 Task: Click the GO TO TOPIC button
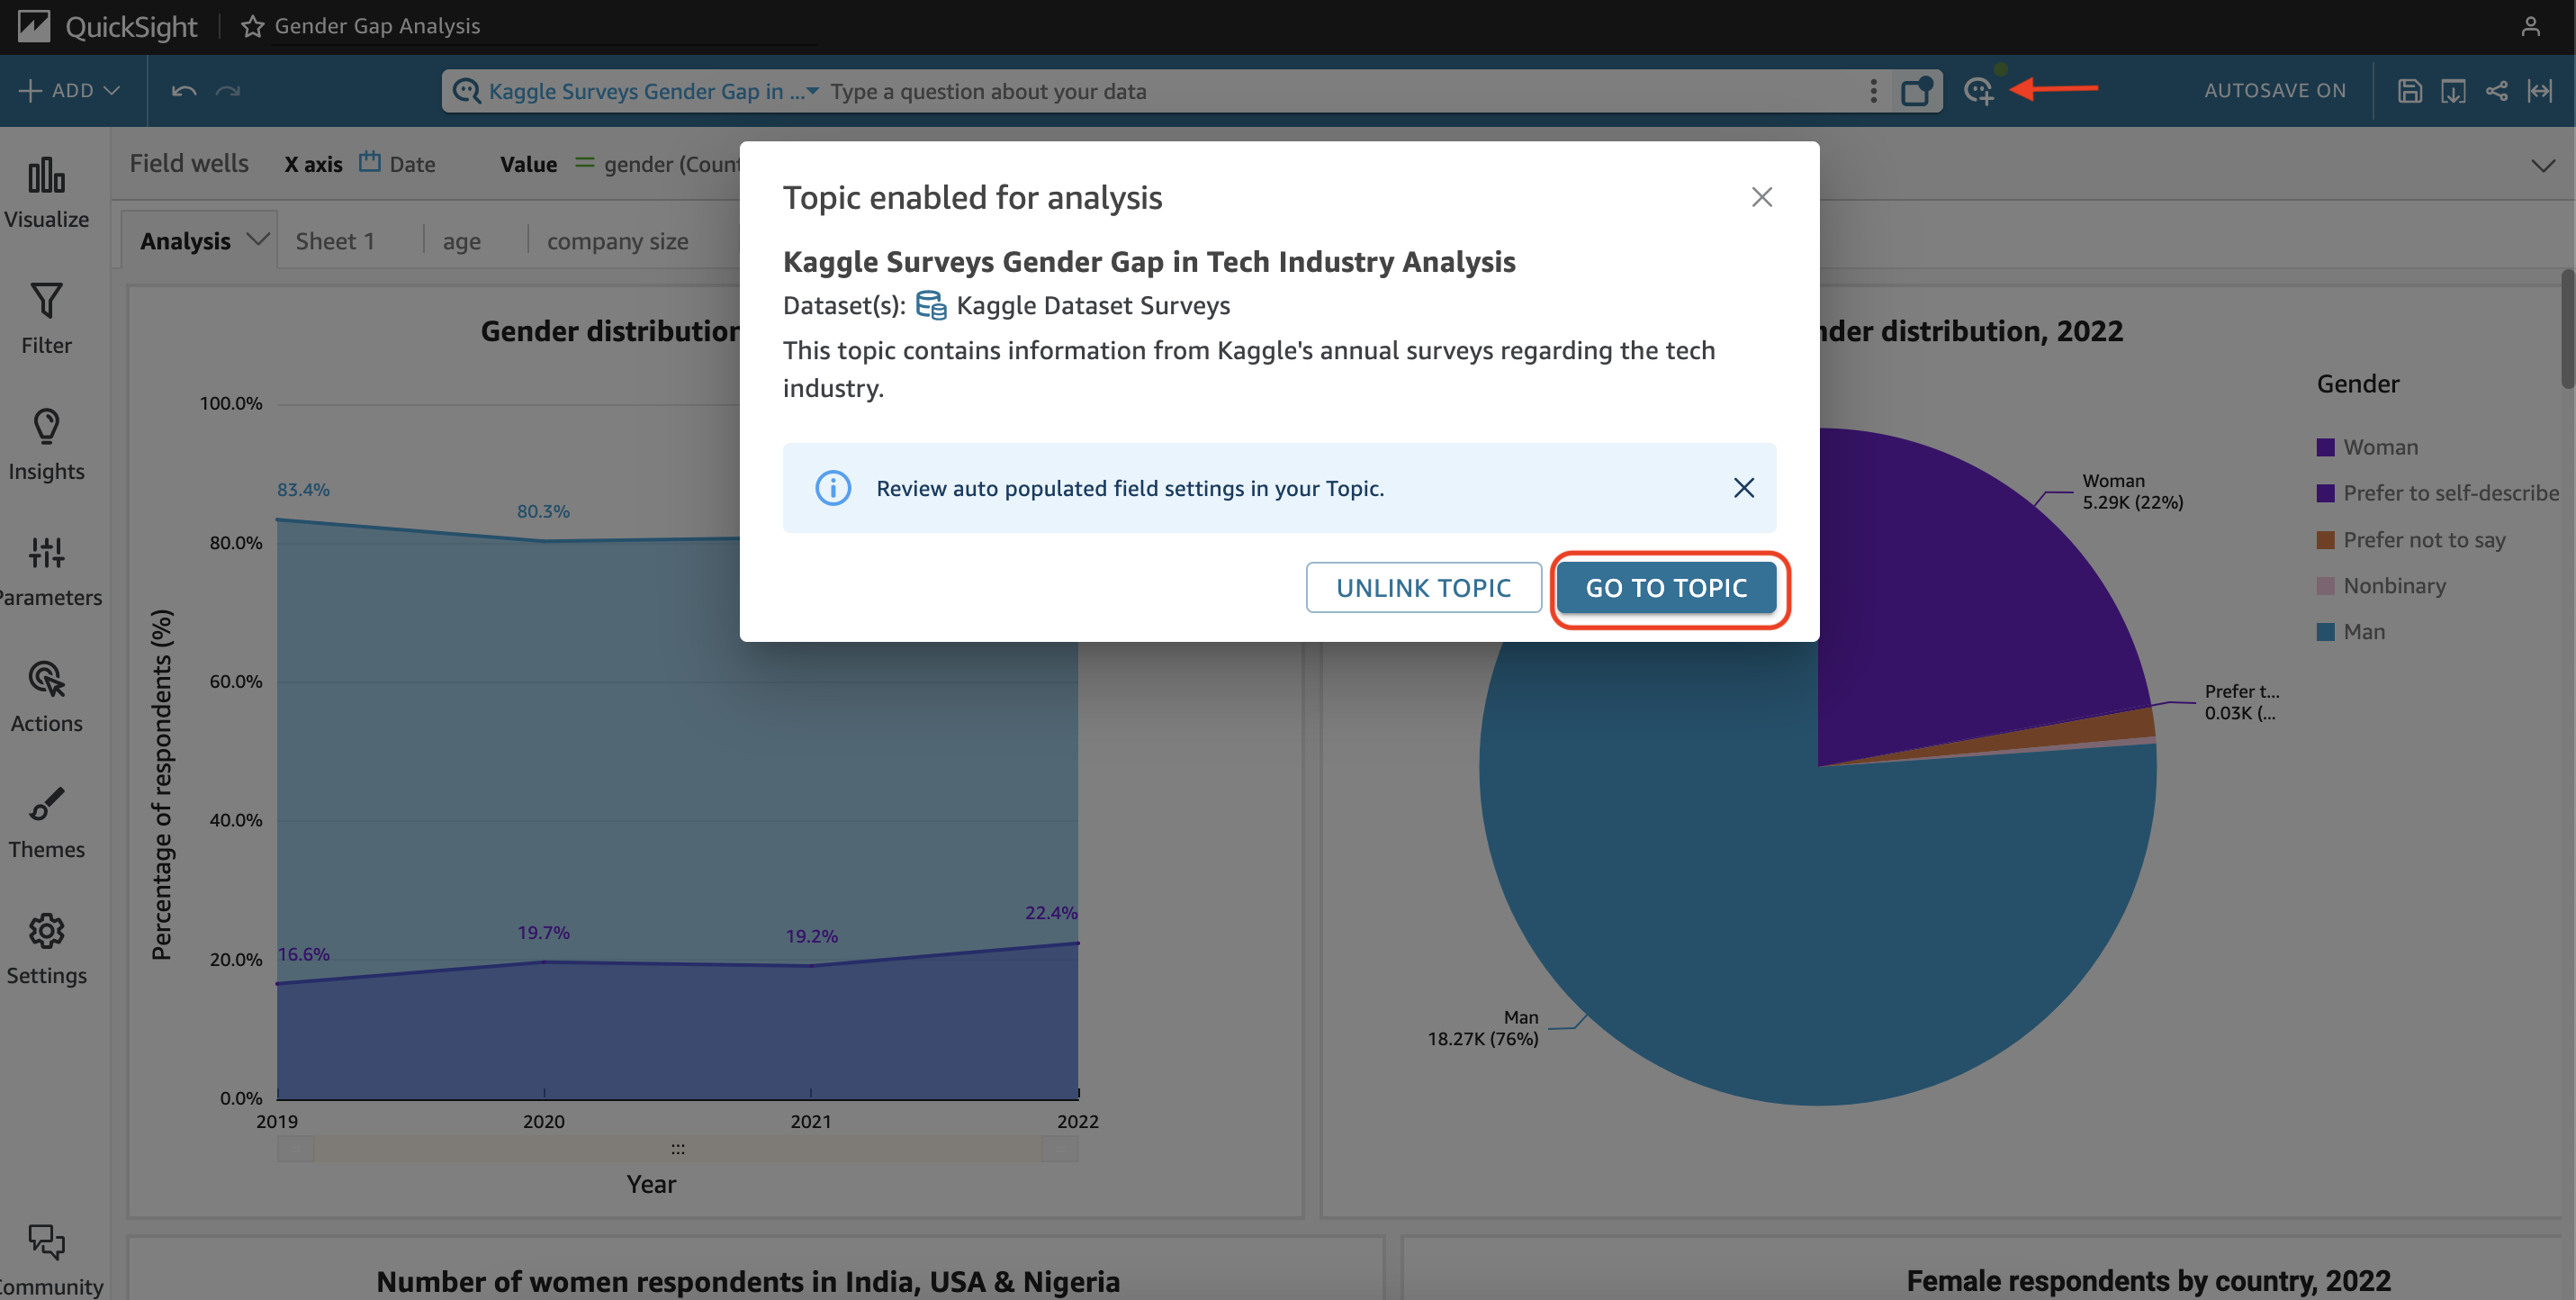pyautogui.click(x=1666, y=588)
